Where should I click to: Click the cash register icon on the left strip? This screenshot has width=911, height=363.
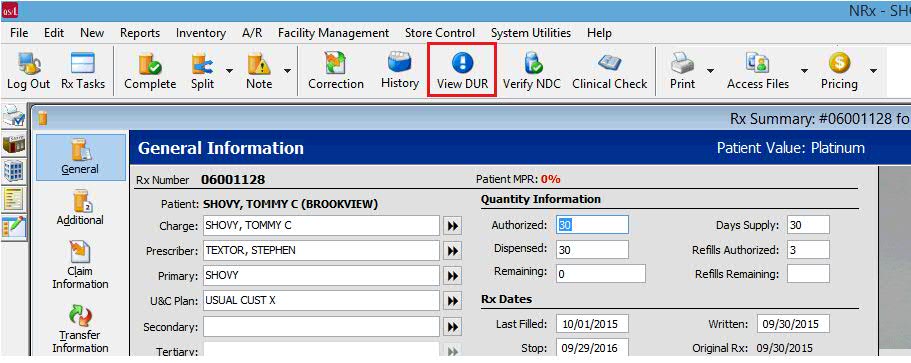(13, 143)
